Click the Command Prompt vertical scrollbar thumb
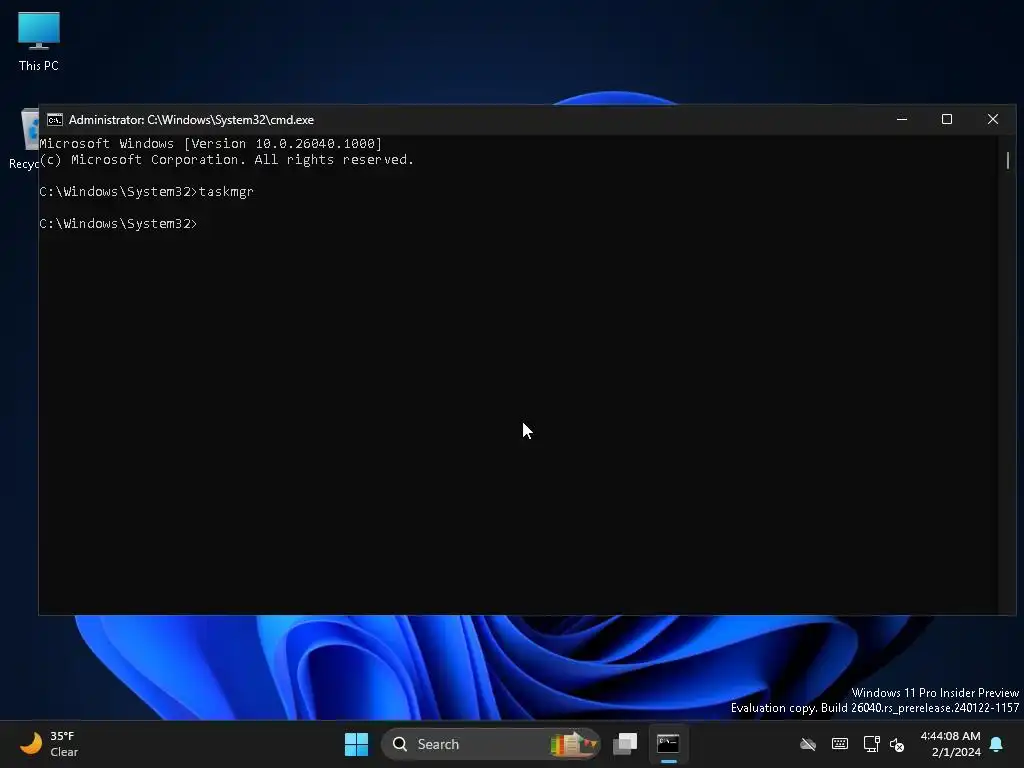The height and width of the screenshot is (768, 1024). [1008, 160]
